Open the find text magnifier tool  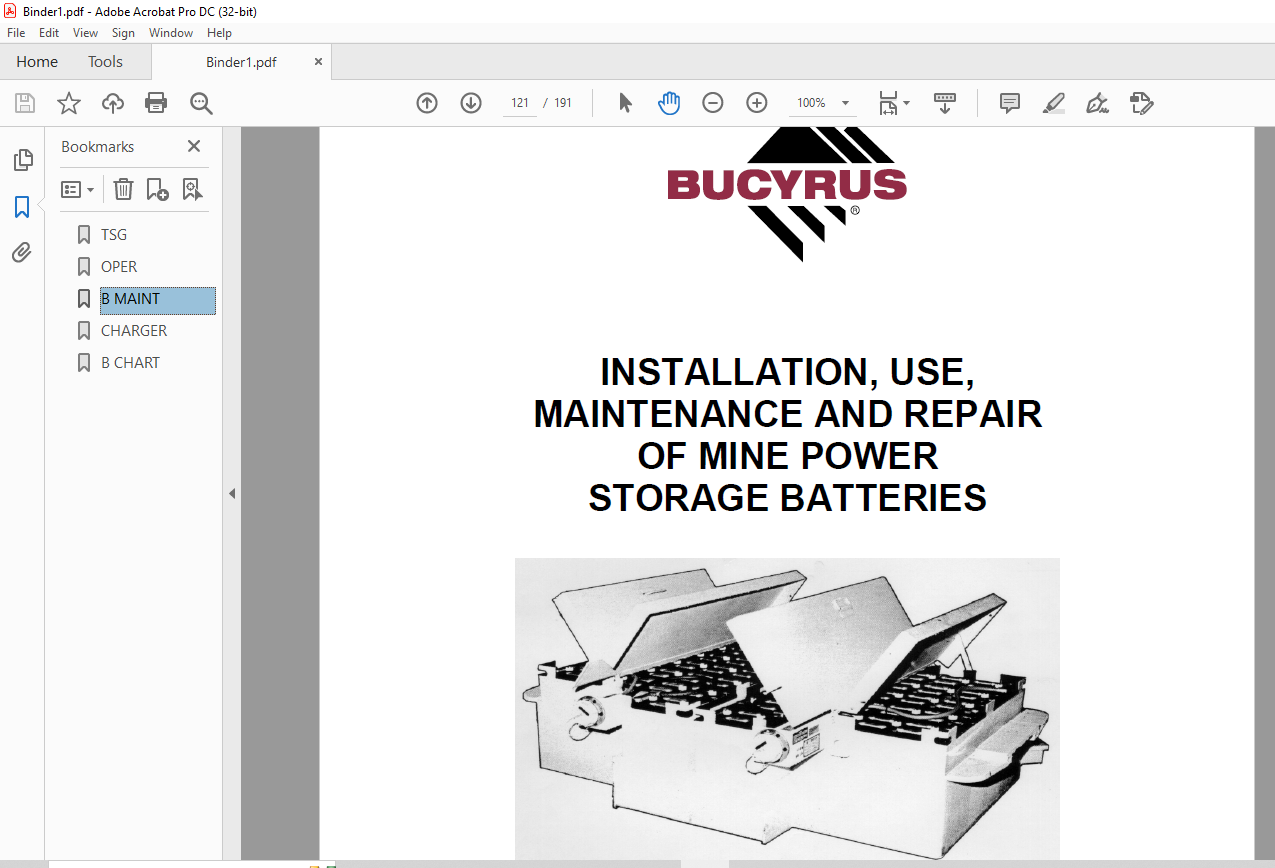point(201,103)
